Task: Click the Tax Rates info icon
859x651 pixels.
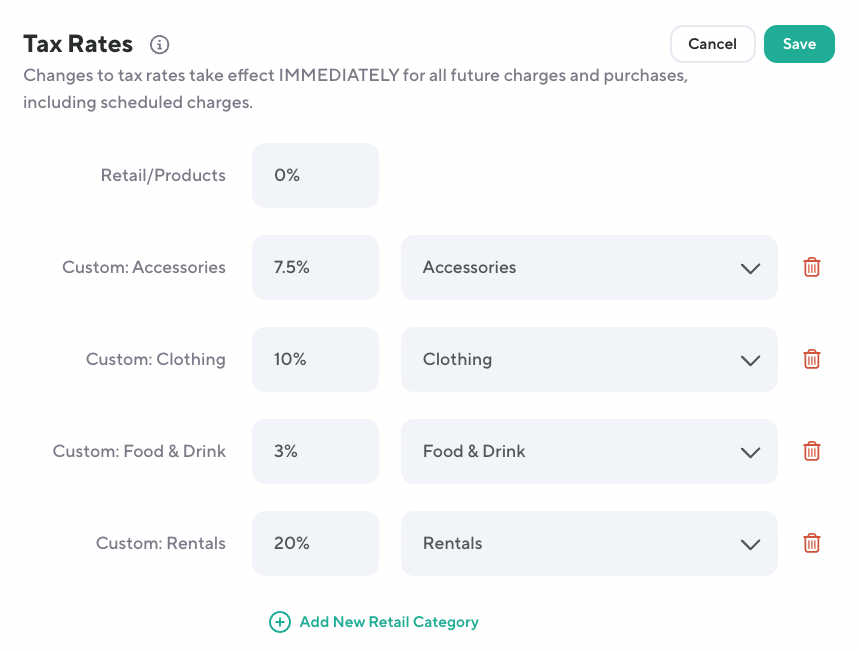Action: pos(160,45)
